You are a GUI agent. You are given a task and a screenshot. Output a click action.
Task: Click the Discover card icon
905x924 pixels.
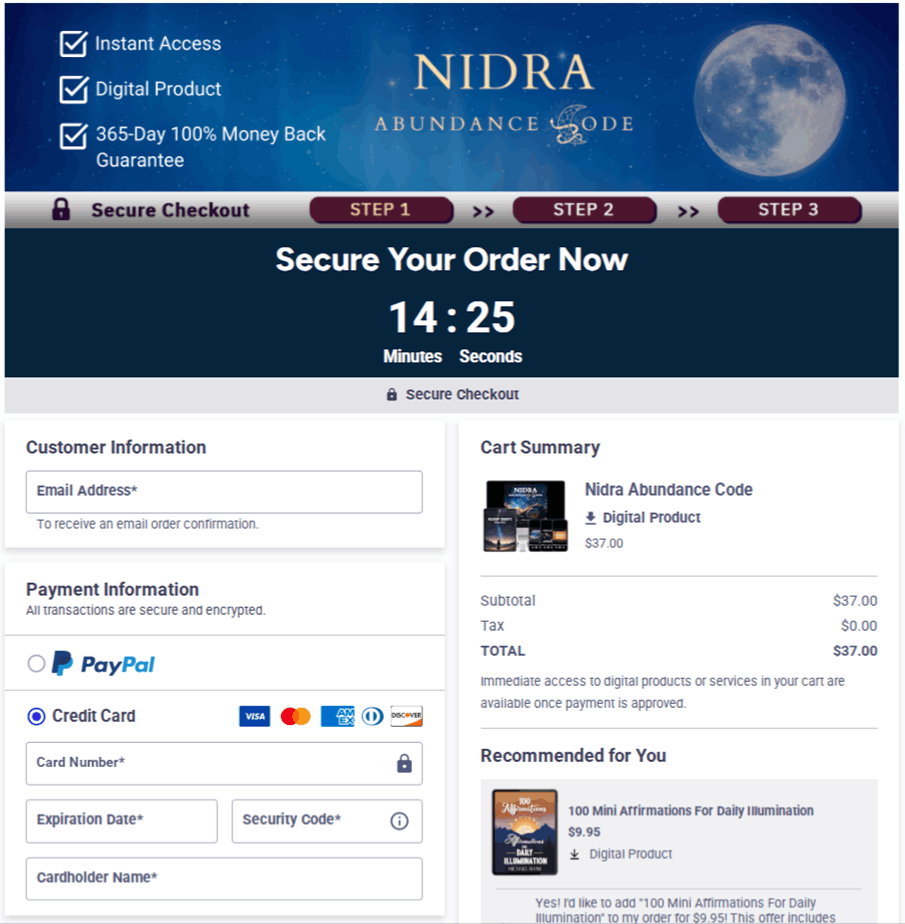[406, 716]
